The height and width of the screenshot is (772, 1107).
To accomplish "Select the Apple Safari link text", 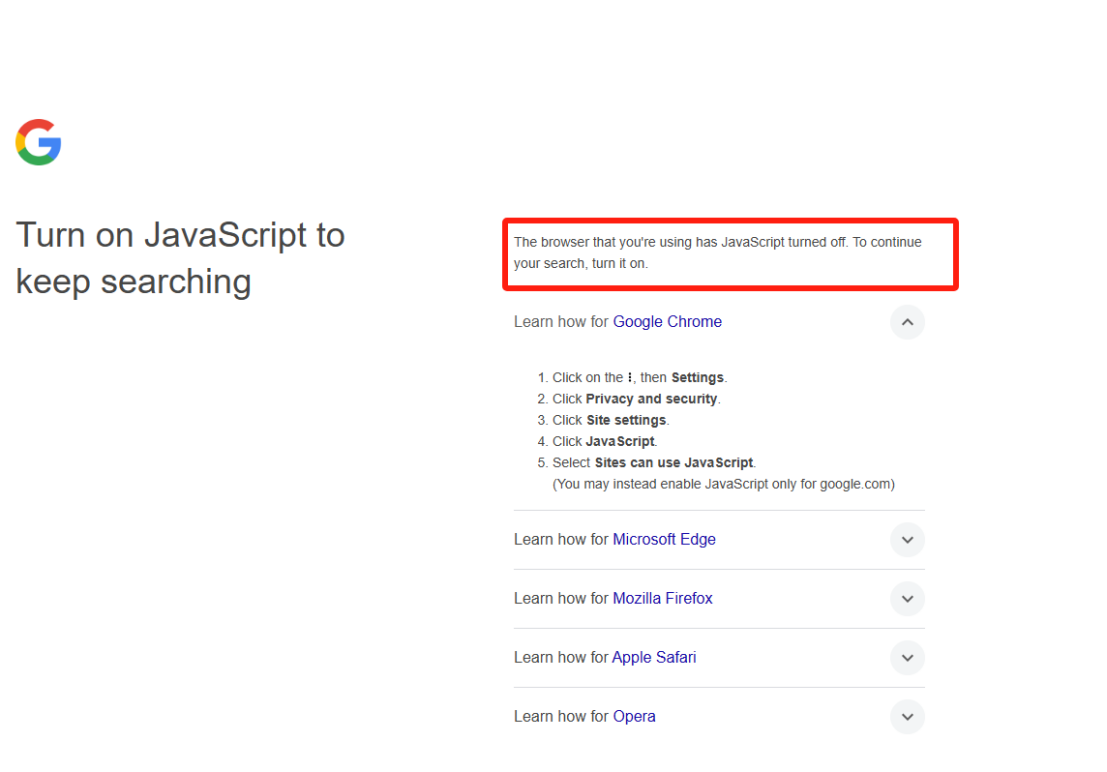I will [654, 658].
